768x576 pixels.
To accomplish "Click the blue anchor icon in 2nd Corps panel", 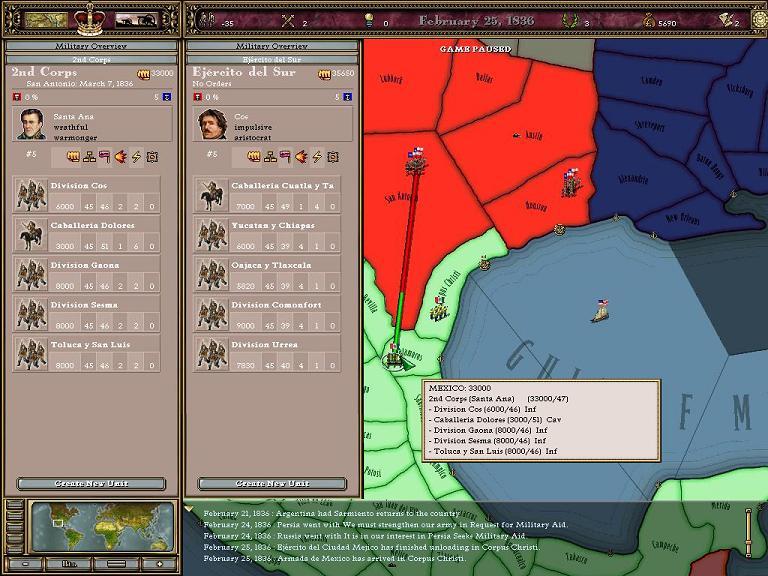I will (167, 96).
